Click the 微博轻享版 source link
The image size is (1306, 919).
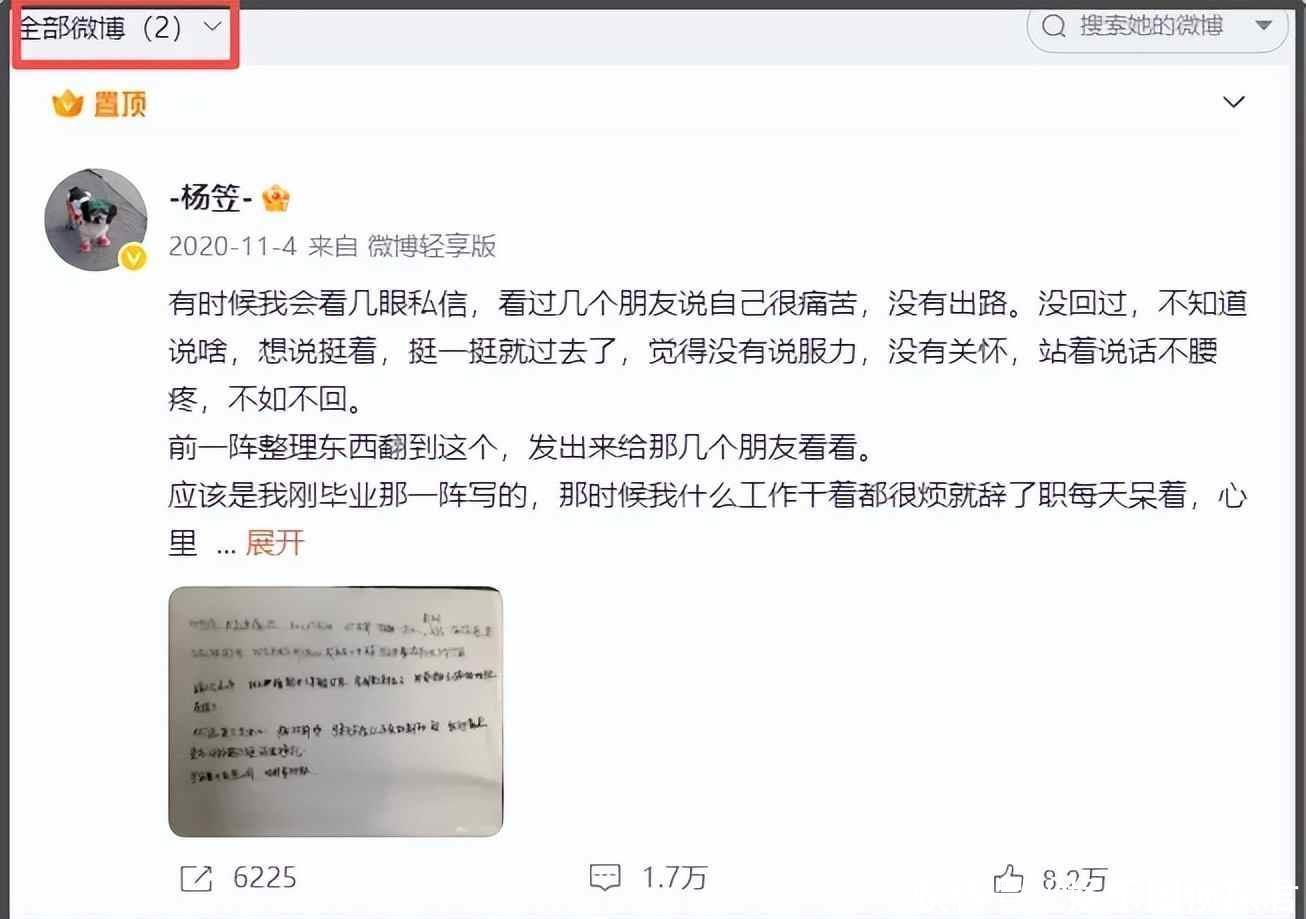[x=432, y=246]
